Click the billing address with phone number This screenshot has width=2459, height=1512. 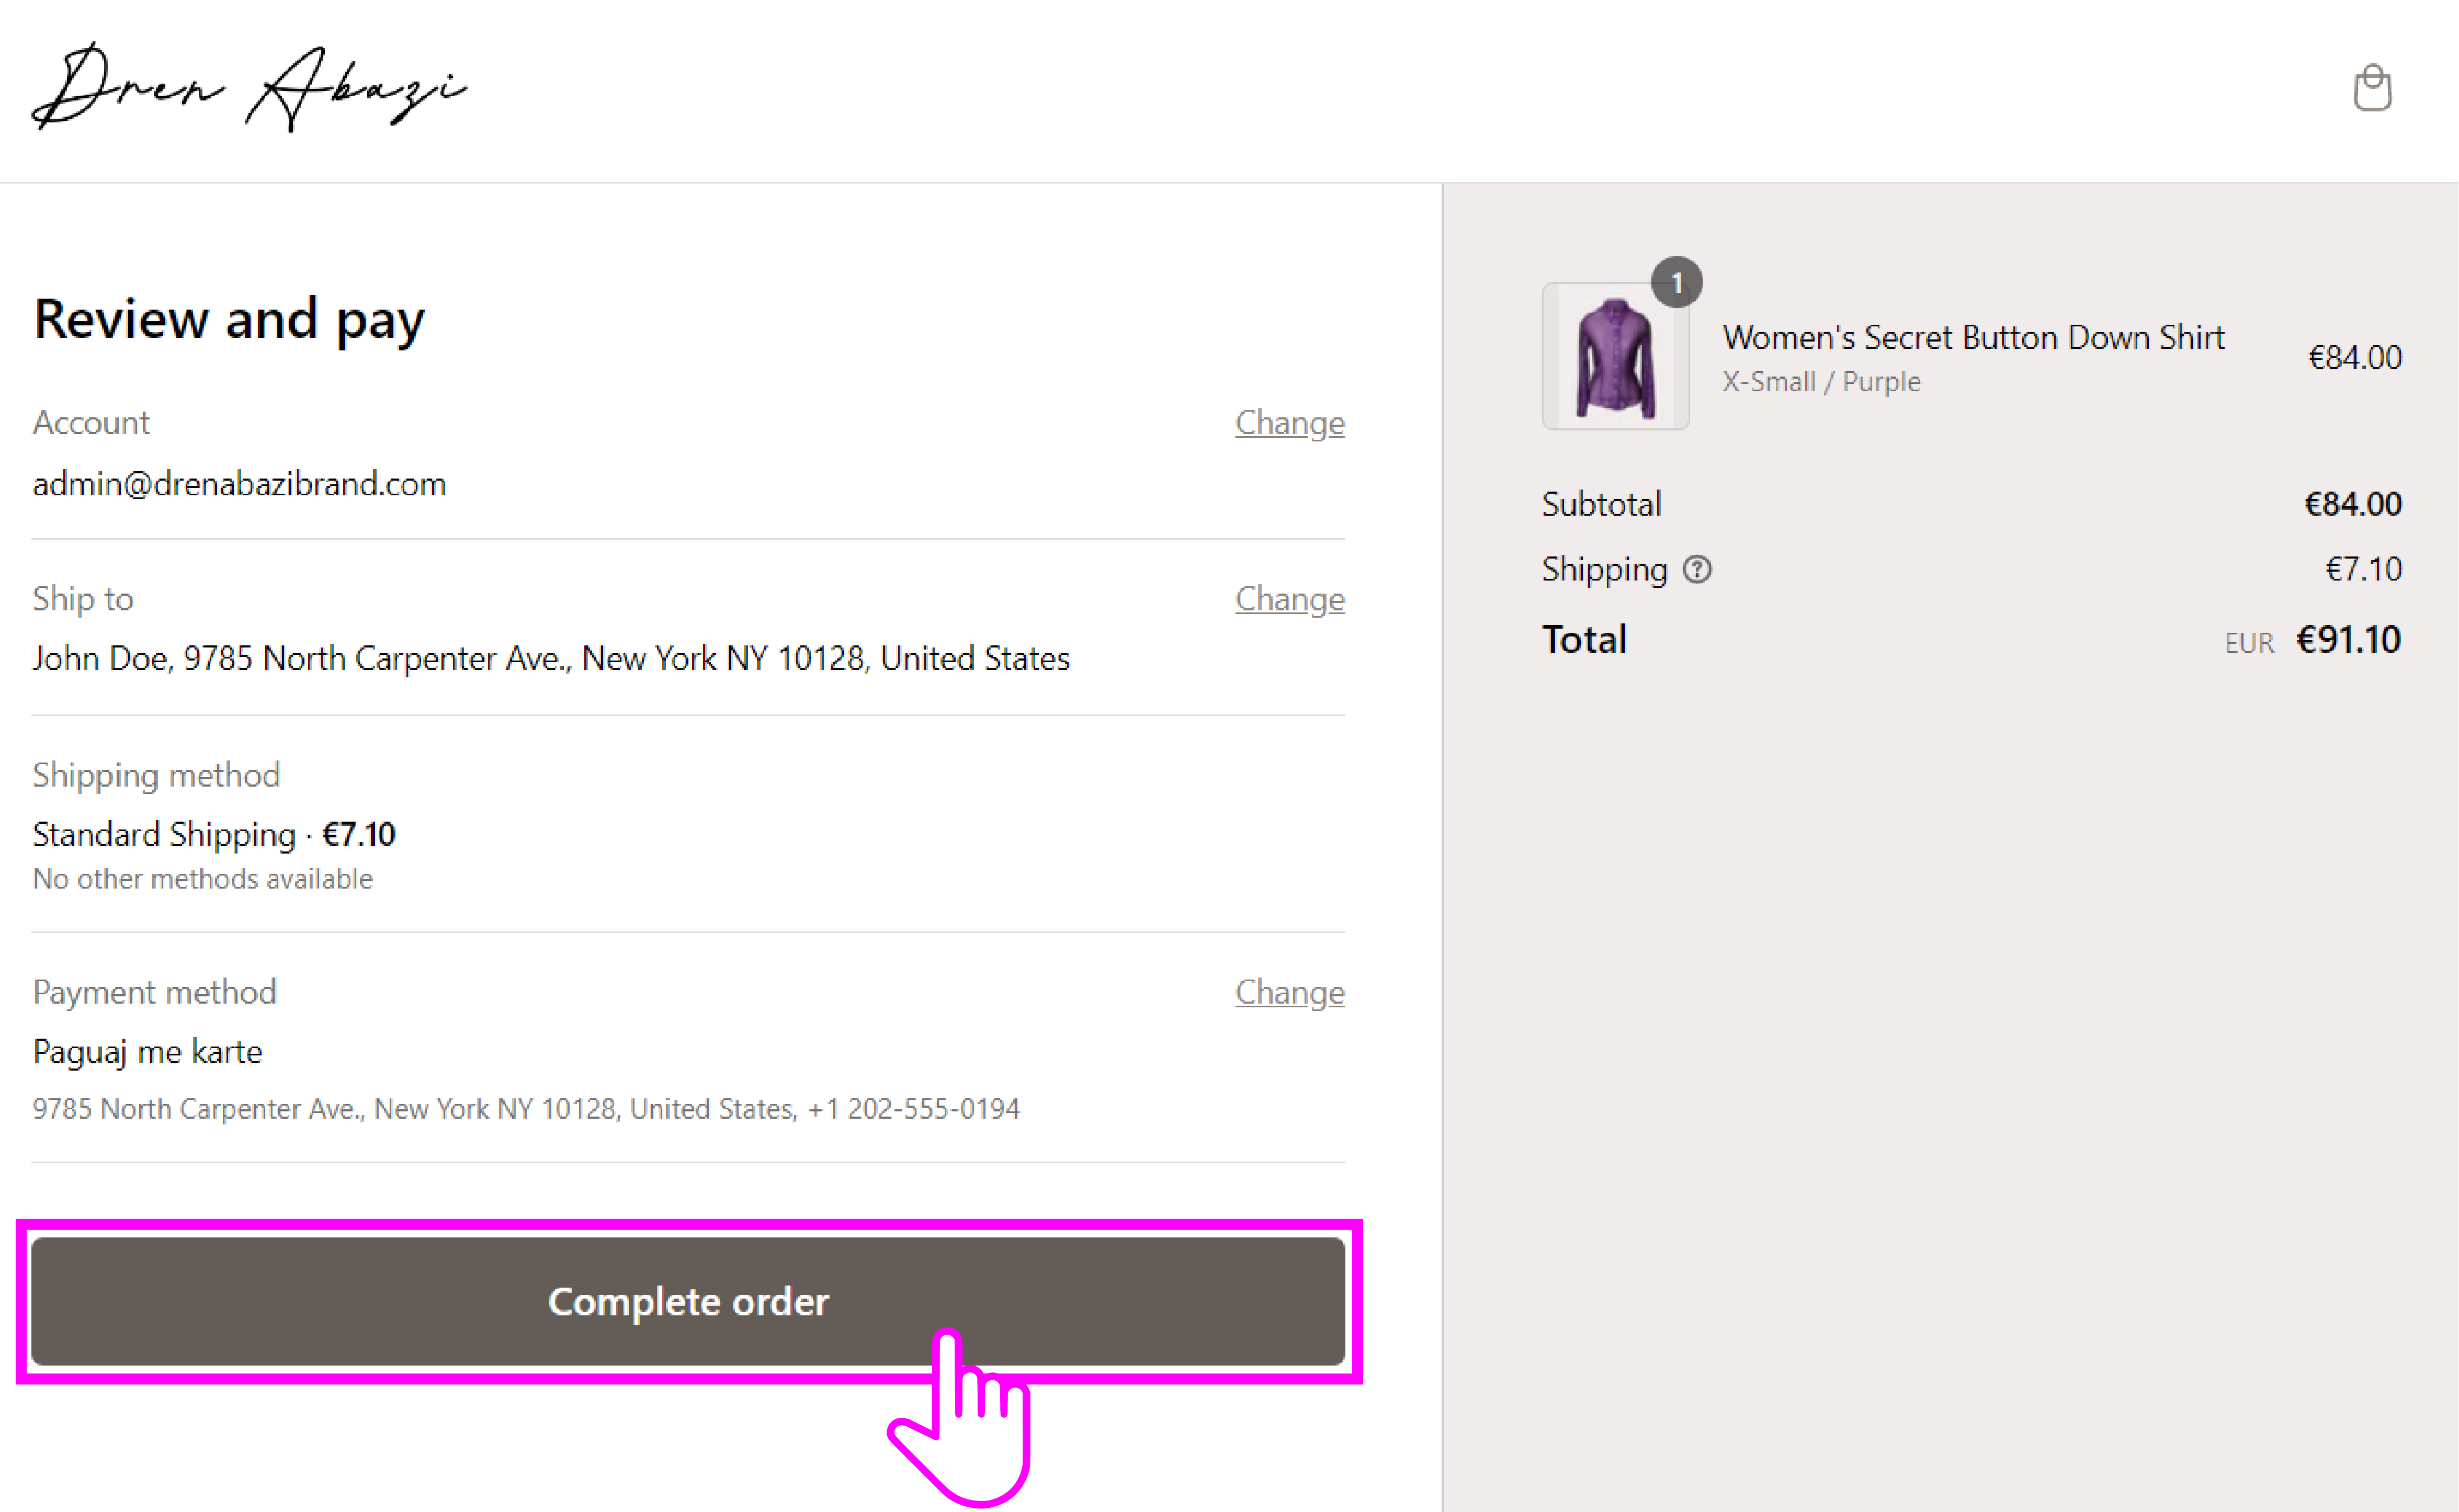coord(526,1109)
